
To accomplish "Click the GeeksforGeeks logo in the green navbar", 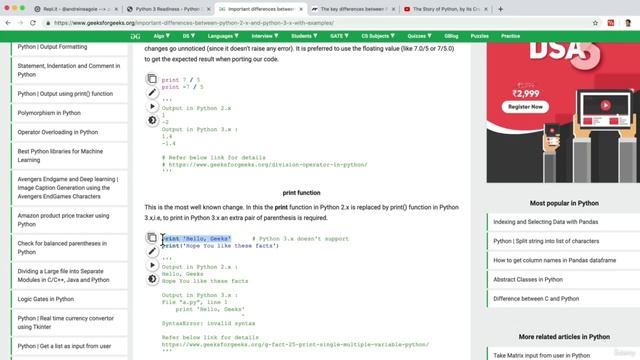I will (135, 36).
